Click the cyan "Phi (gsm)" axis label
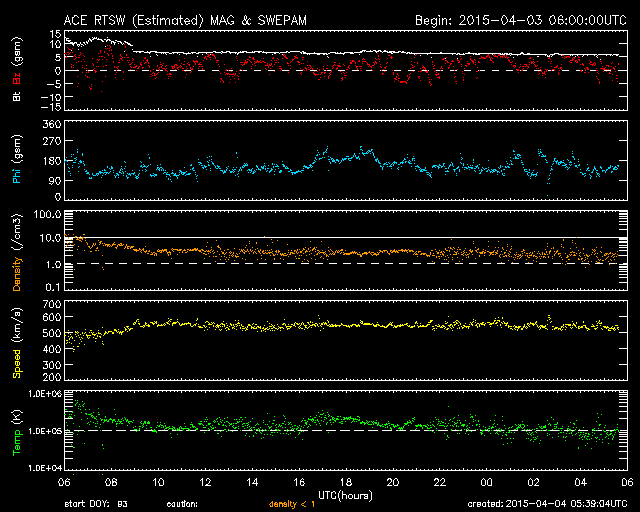 point(17,159)
